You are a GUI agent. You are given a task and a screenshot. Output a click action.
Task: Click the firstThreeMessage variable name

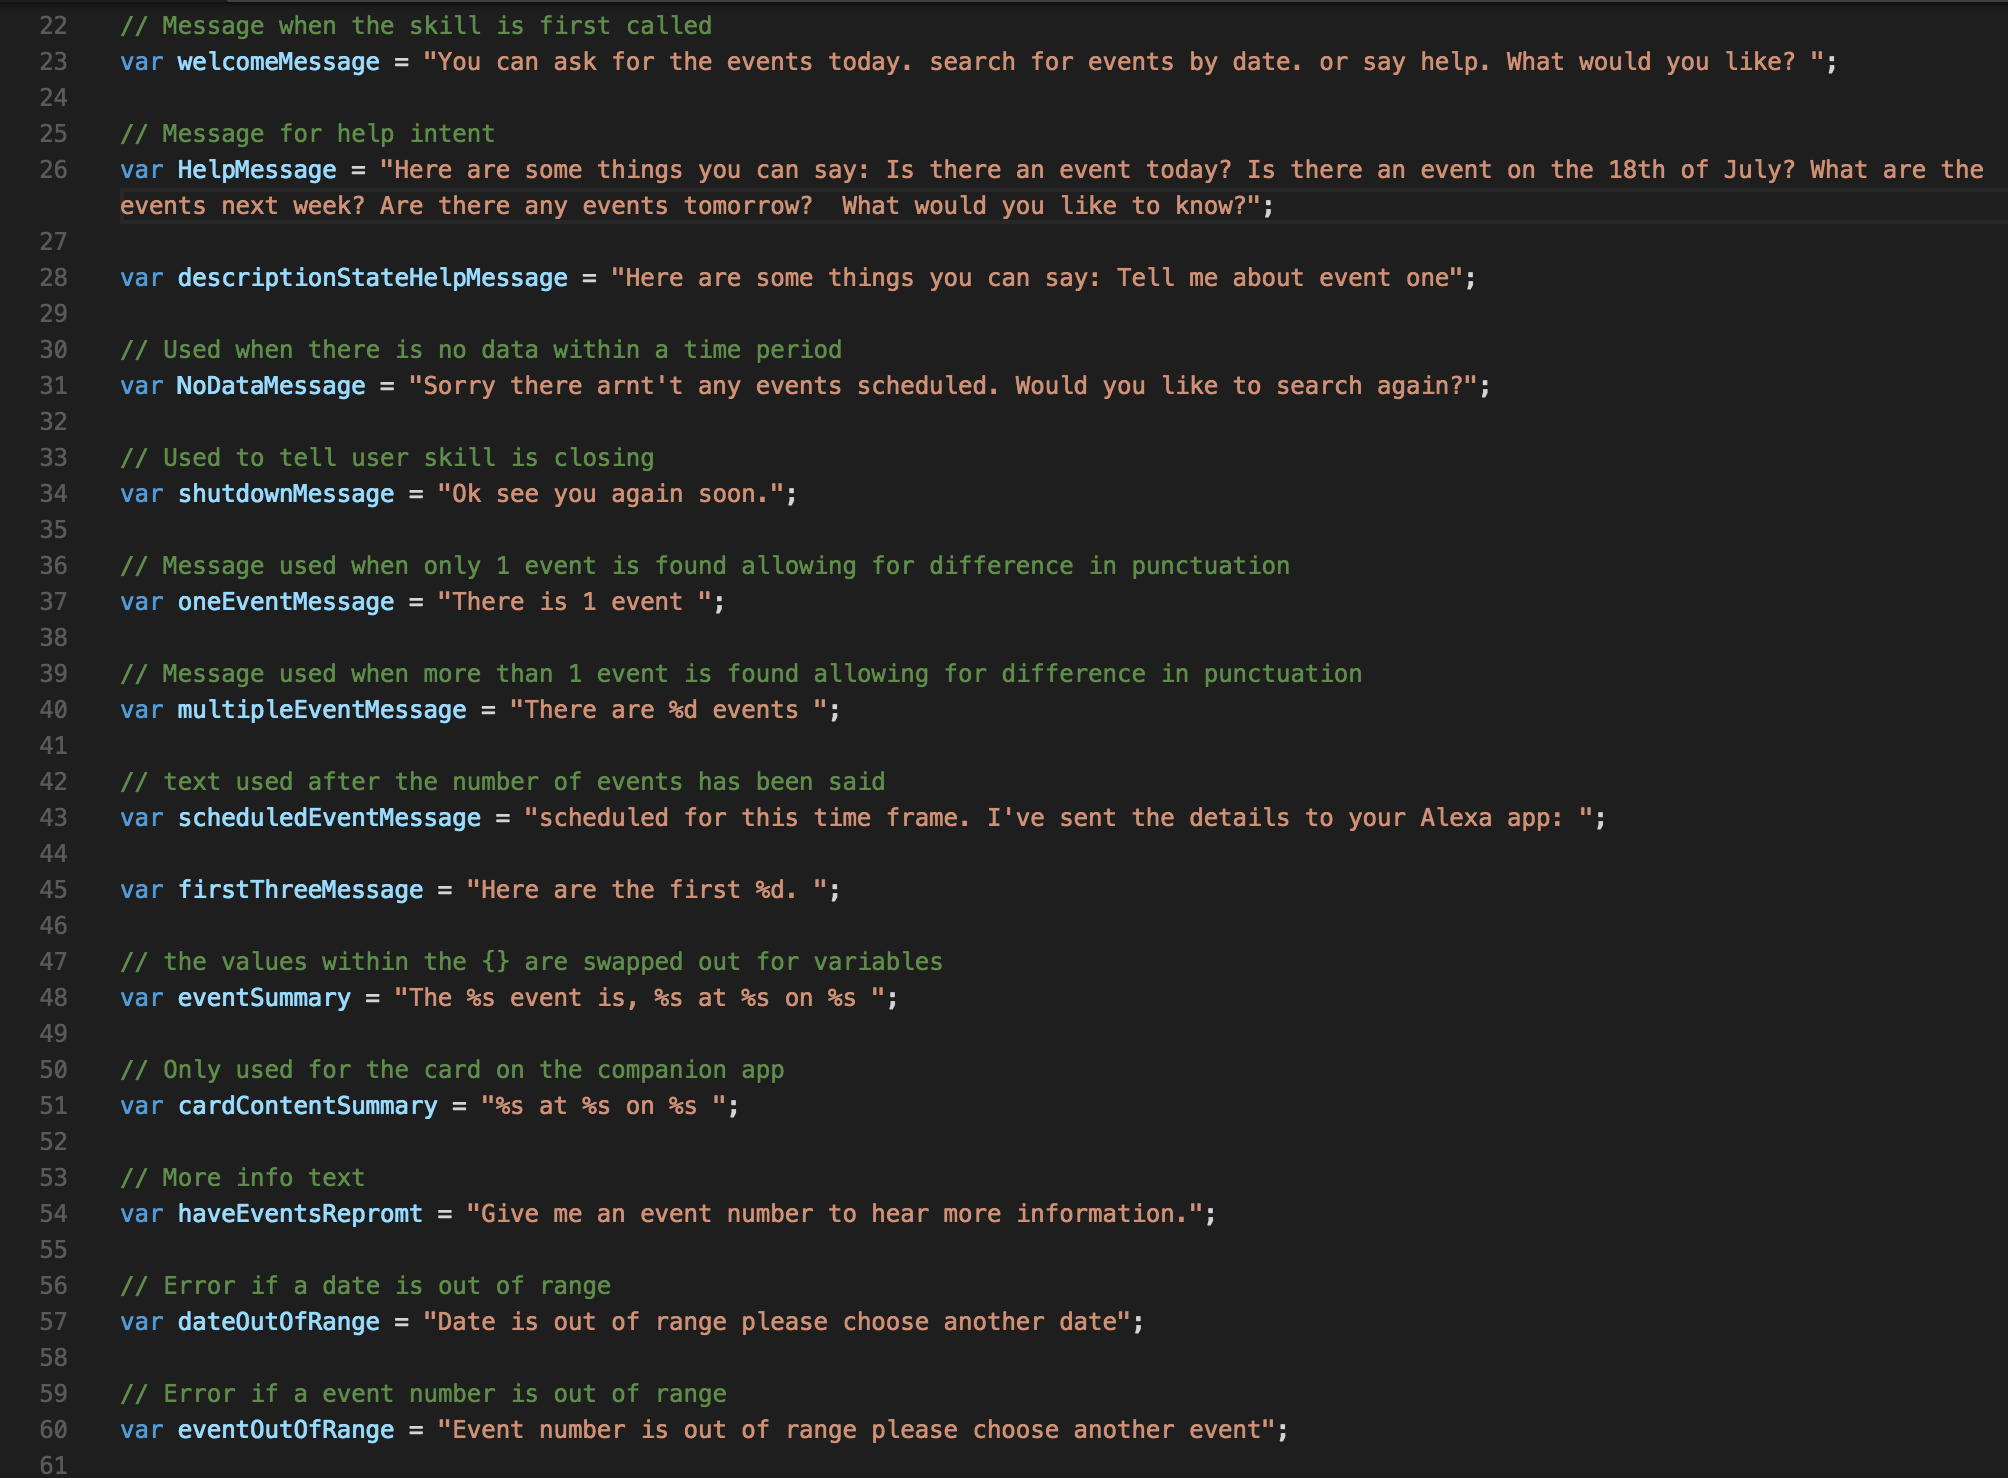300,890
